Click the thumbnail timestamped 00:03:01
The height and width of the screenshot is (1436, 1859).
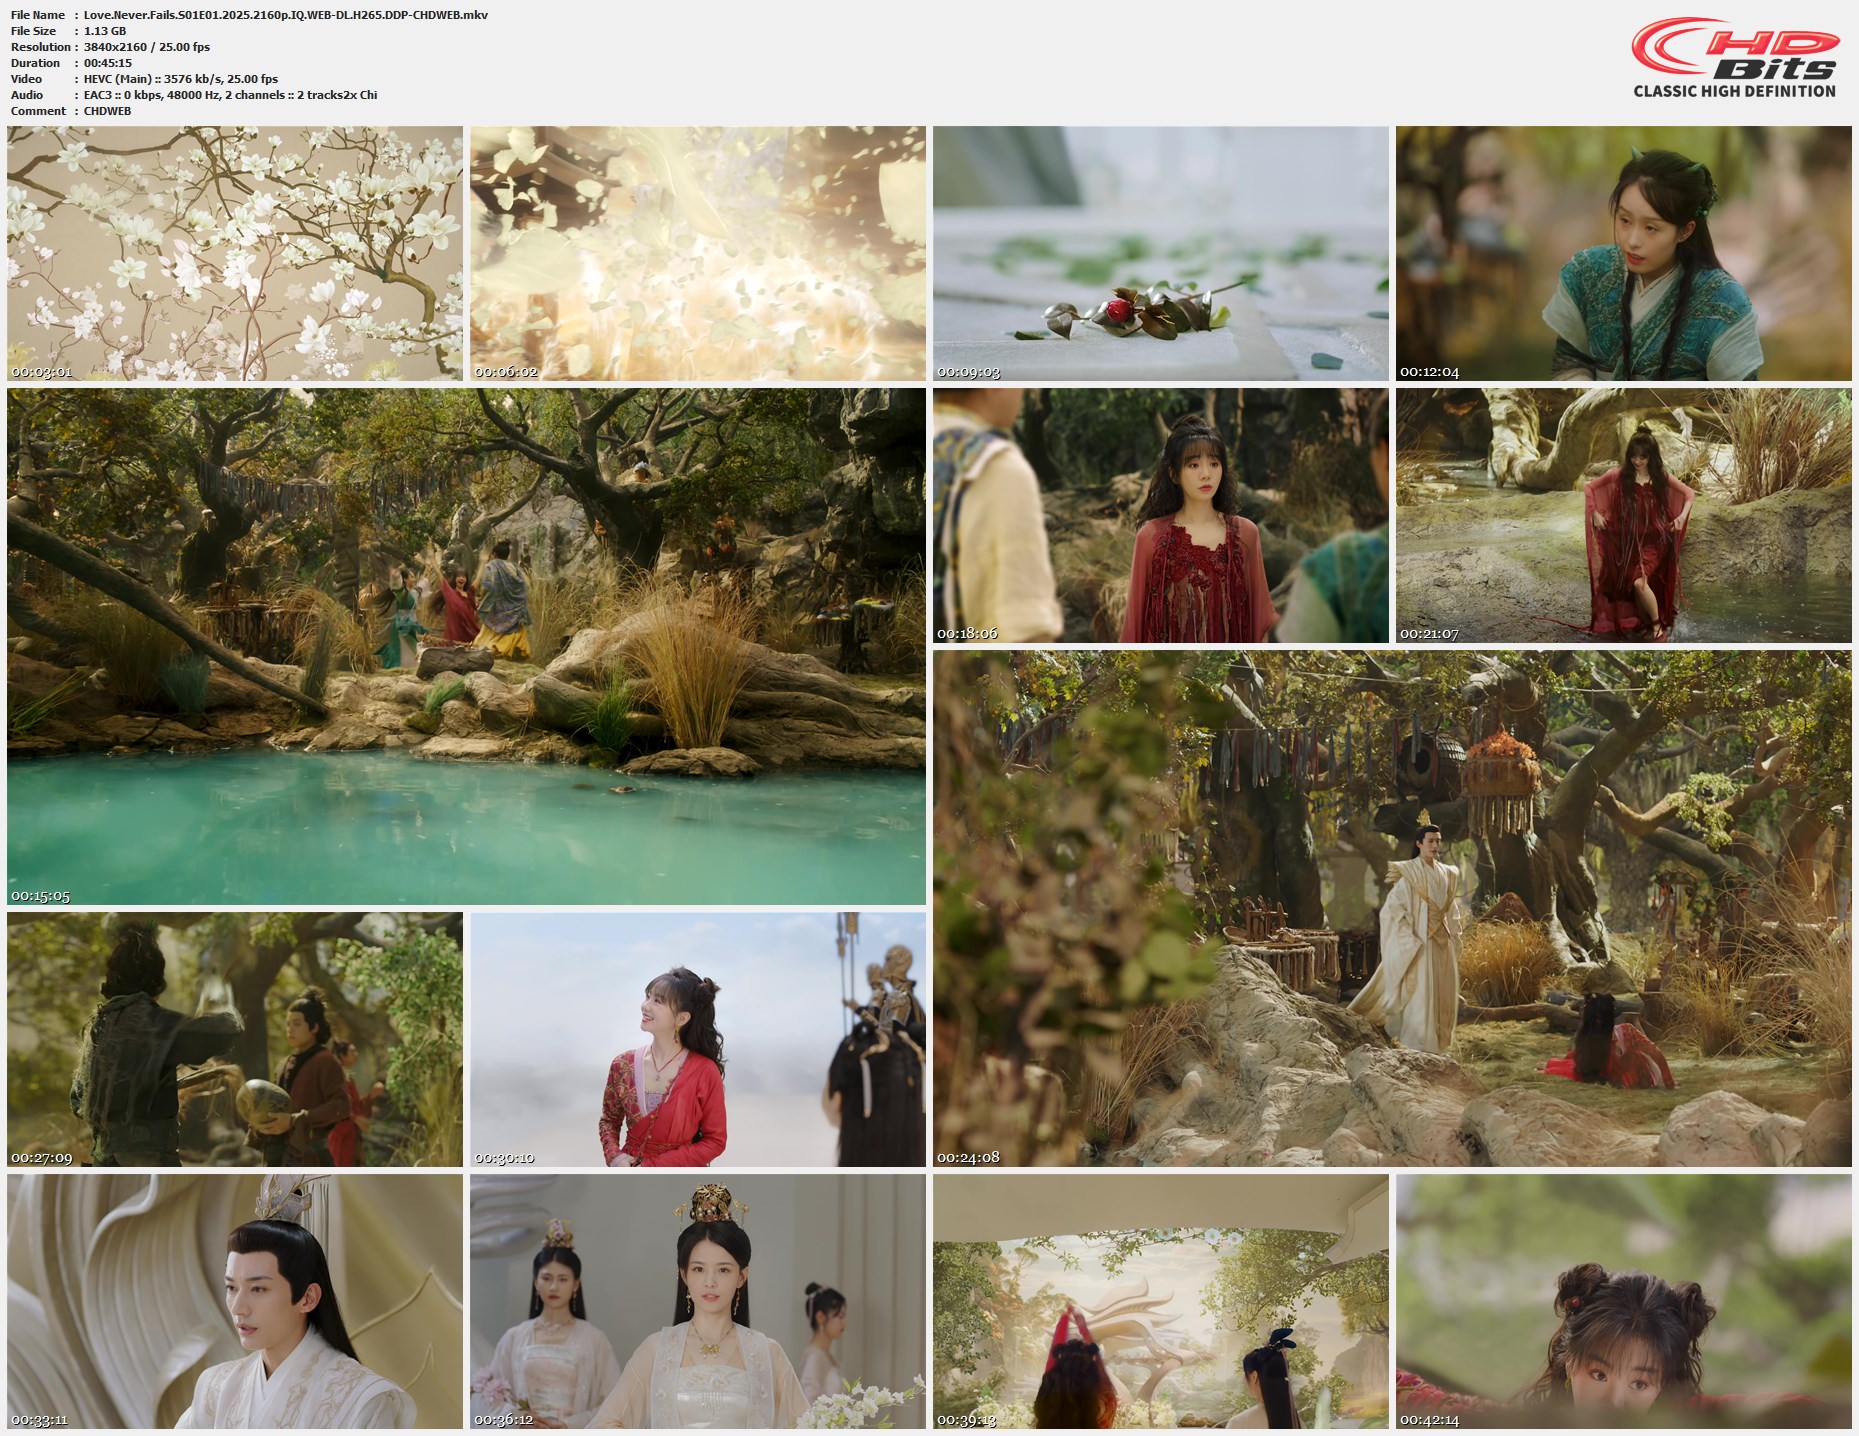[x=235, y=253]
